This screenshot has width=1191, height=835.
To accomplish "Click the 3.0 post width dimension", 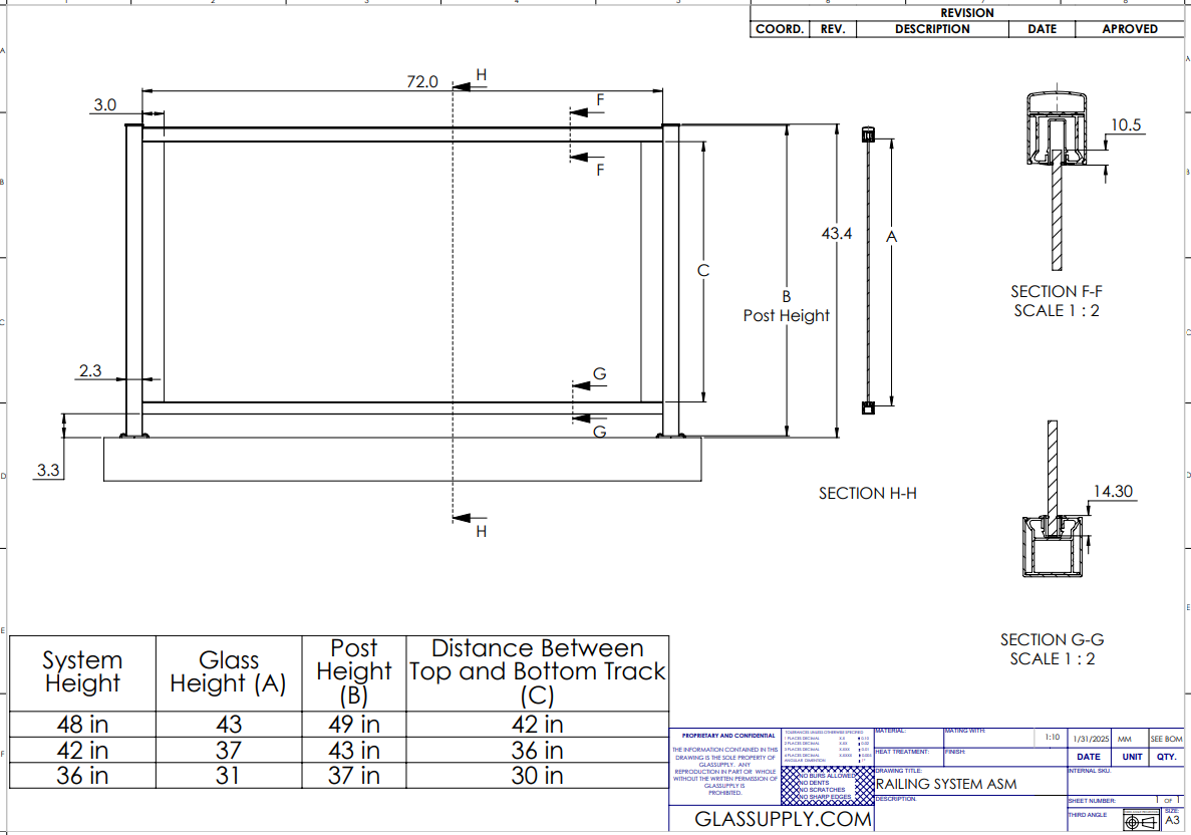I will 105,105.
